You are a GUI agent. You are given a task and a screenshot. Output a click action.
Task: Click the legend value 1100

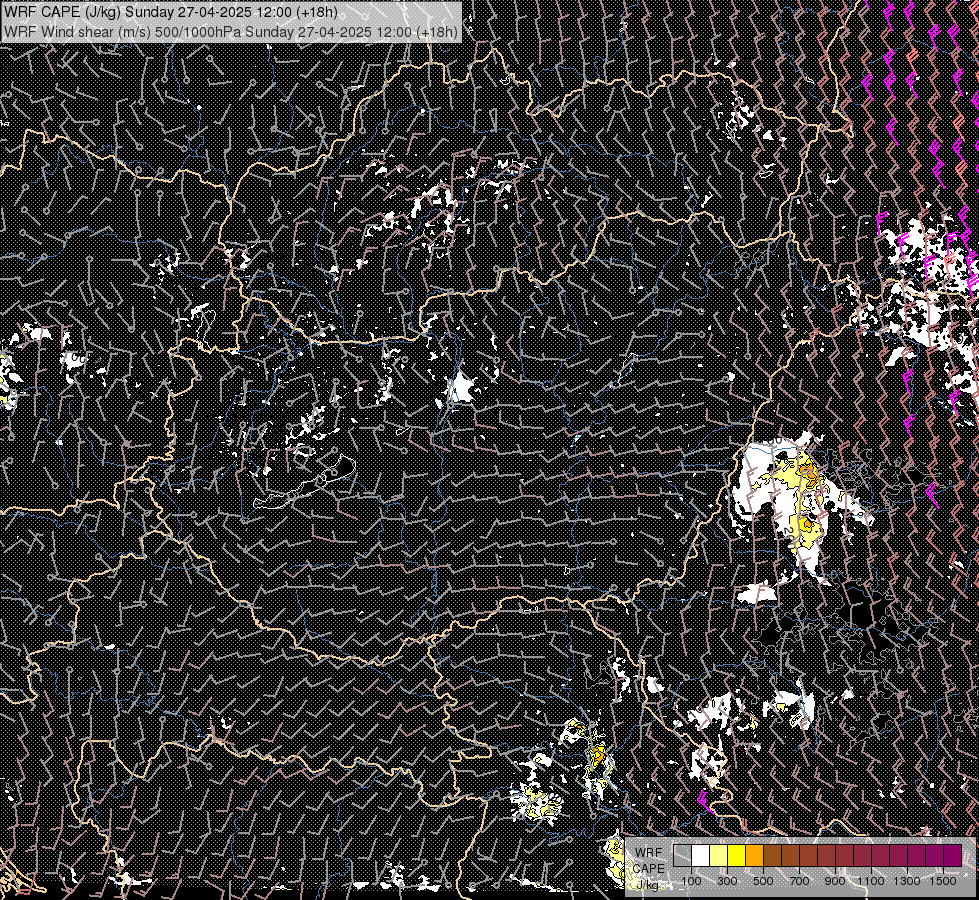871,881
